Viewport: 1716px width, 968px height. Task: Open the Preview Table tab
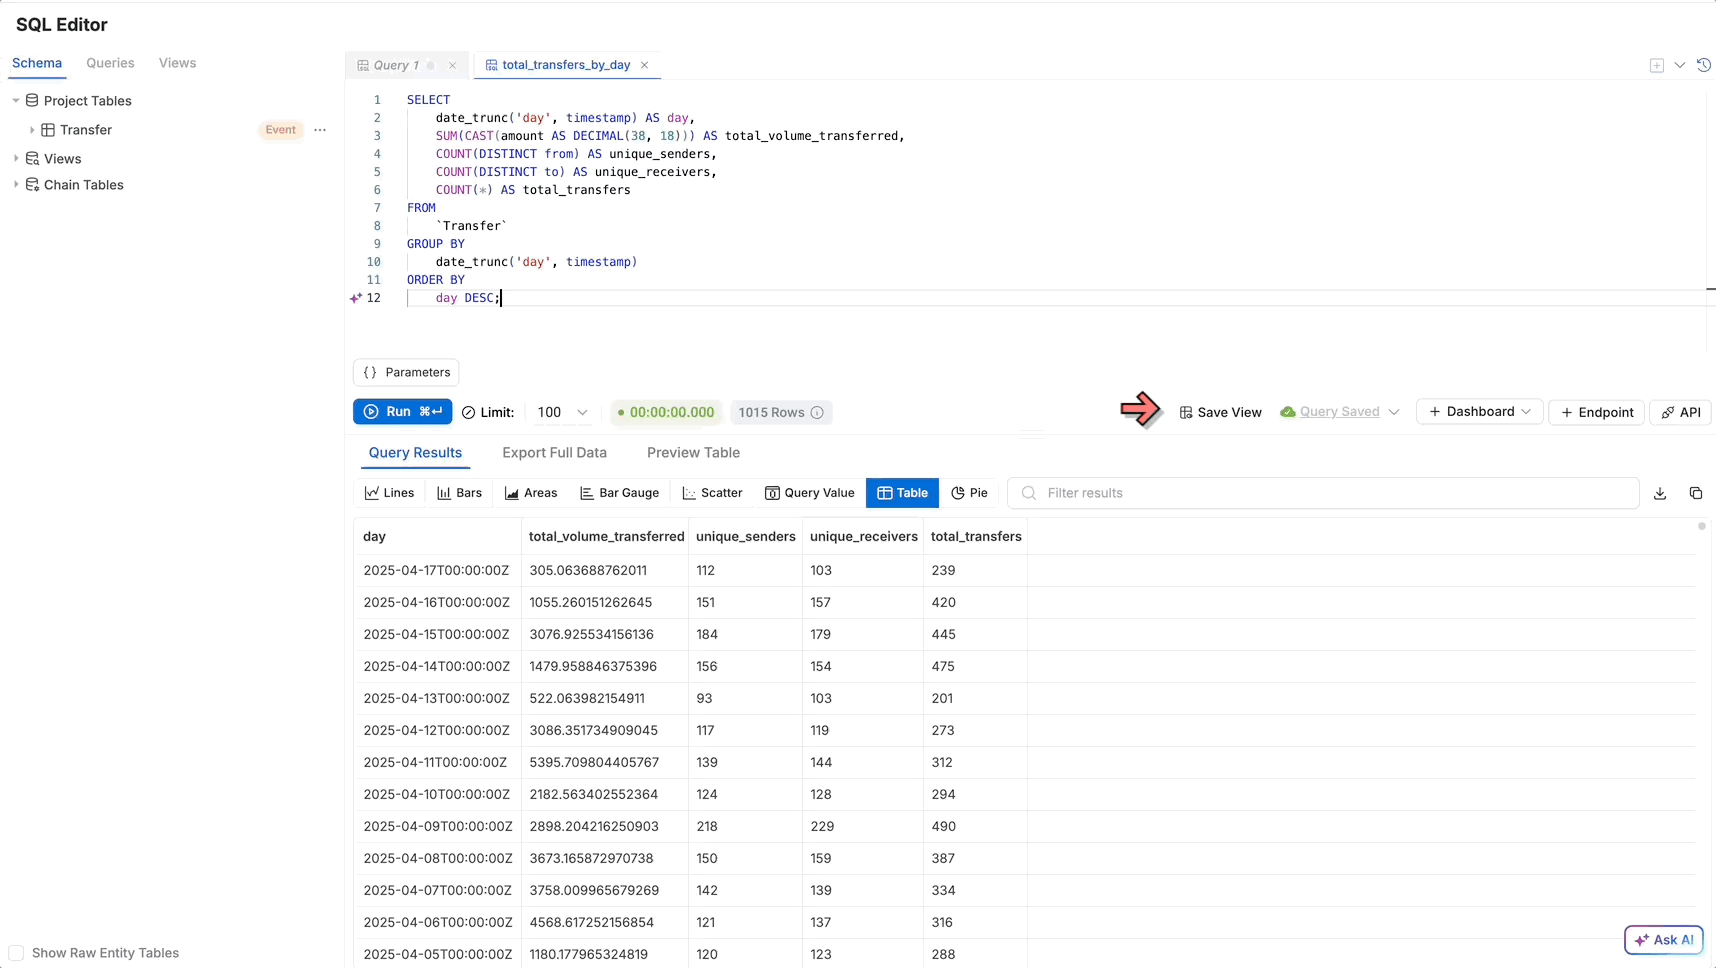coord(693,453)
